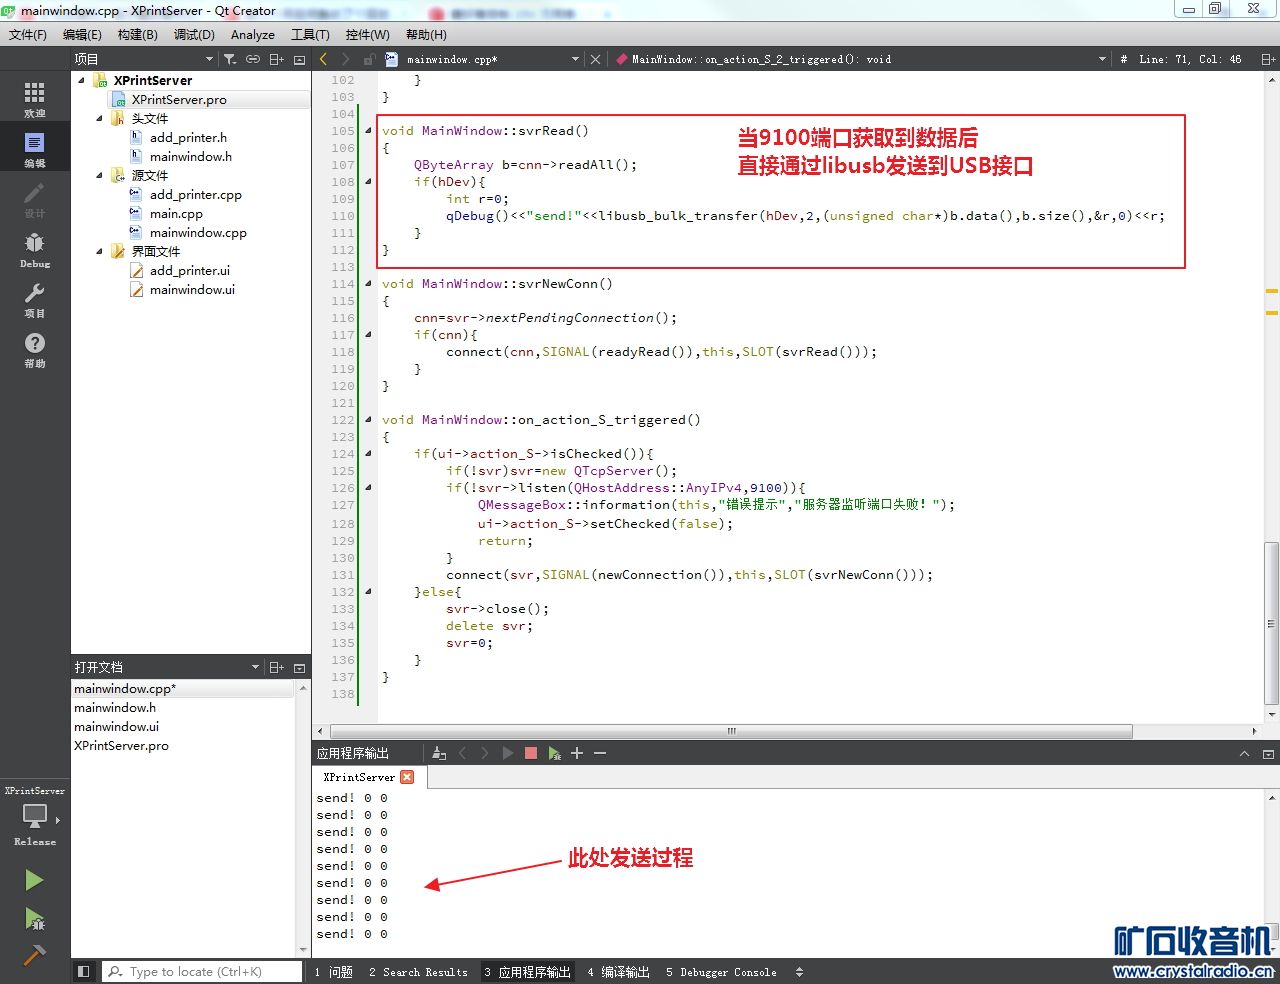The width and height of the screenshot is (1280, 984).
Task: Click the editor vertical scrollbar thumb
Action: [1272, 623]
